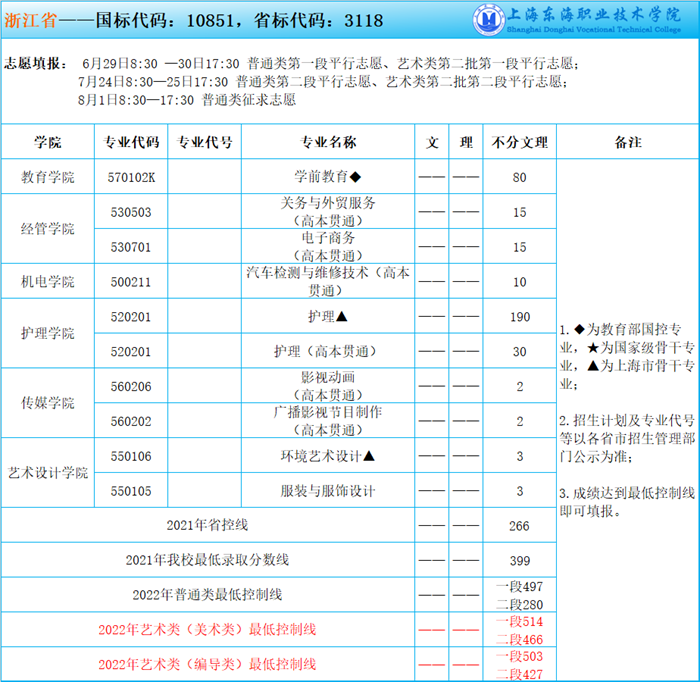Click the 传媒学院 college cell
The image size is (700, 682).
[x=48, y=403]
